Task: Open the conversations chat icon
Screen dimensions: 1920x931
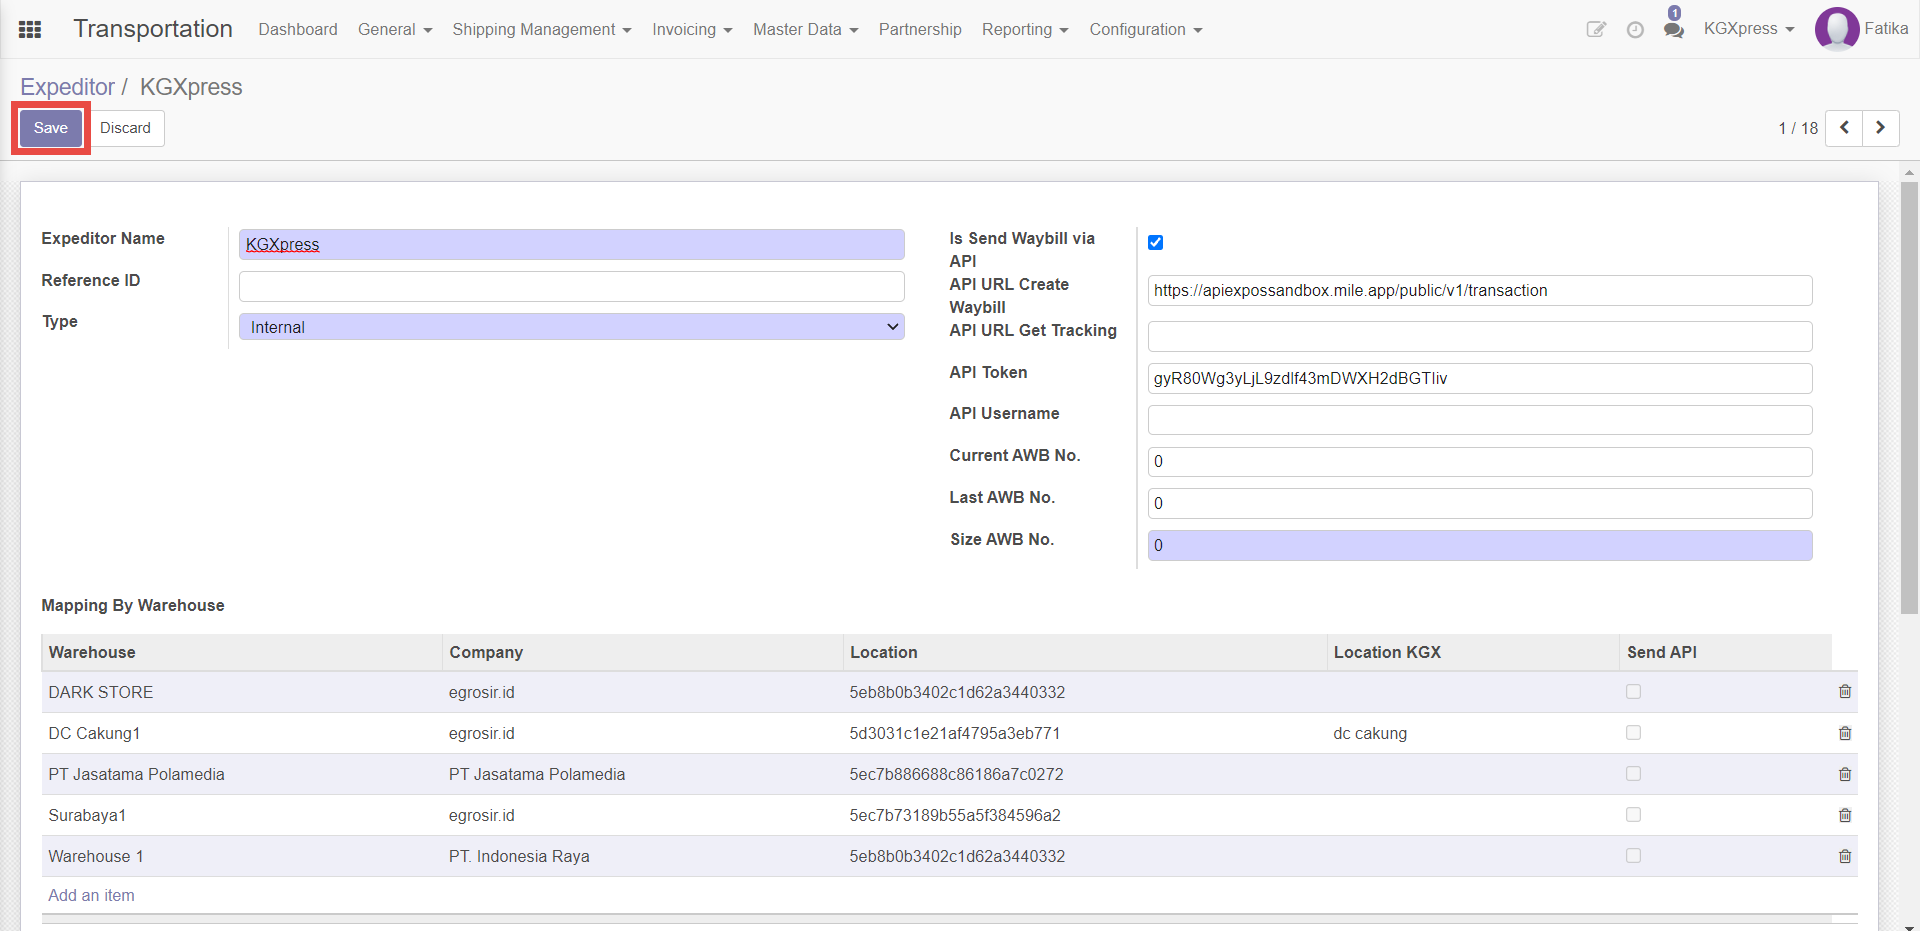Action: click(x=1674, y=29)
